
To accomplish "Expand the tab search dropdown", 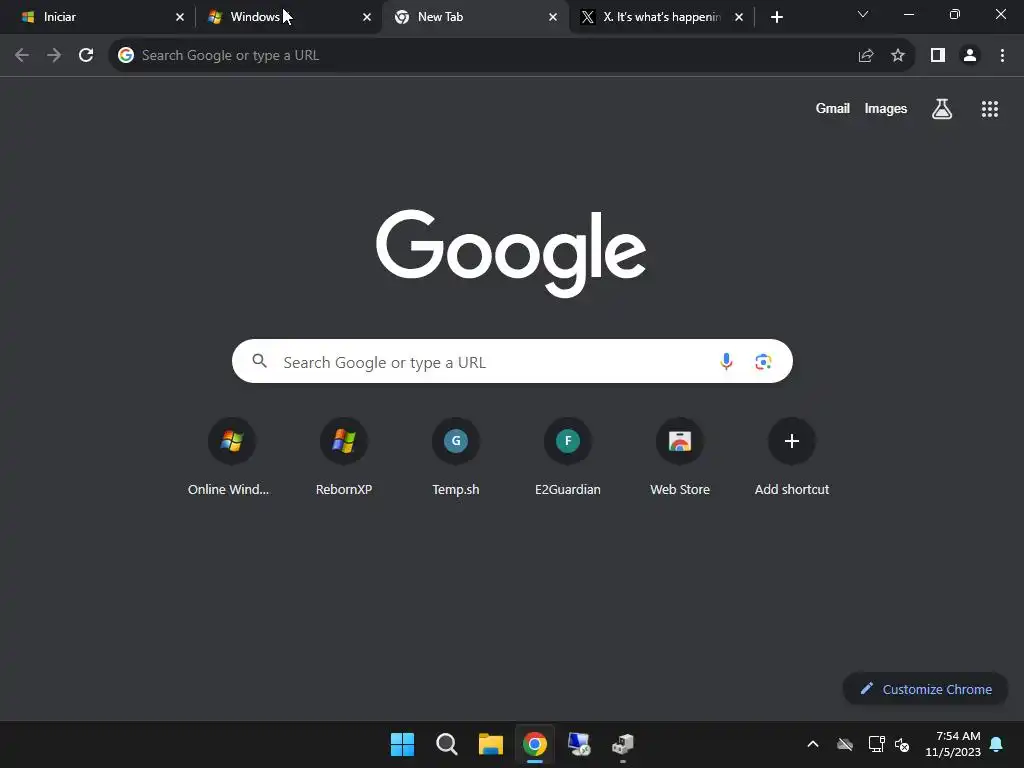I will coord(863,14).
